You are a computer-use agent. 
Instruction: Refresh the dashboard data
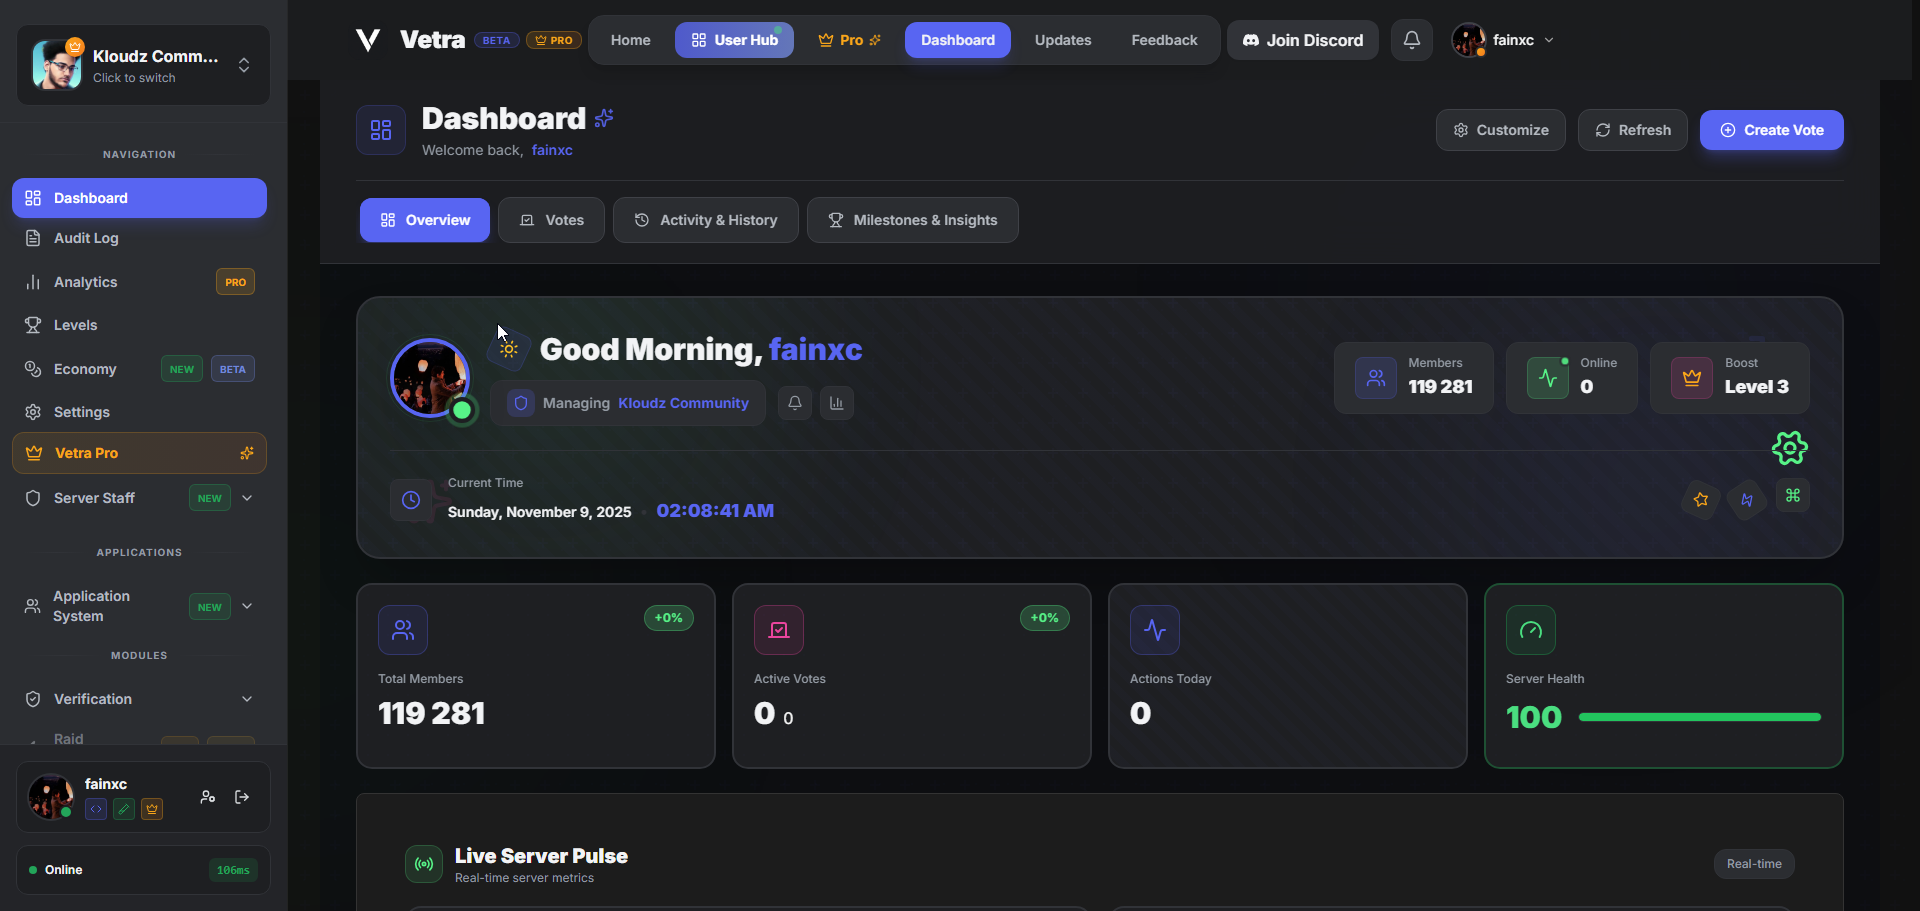coord(1632,130)
